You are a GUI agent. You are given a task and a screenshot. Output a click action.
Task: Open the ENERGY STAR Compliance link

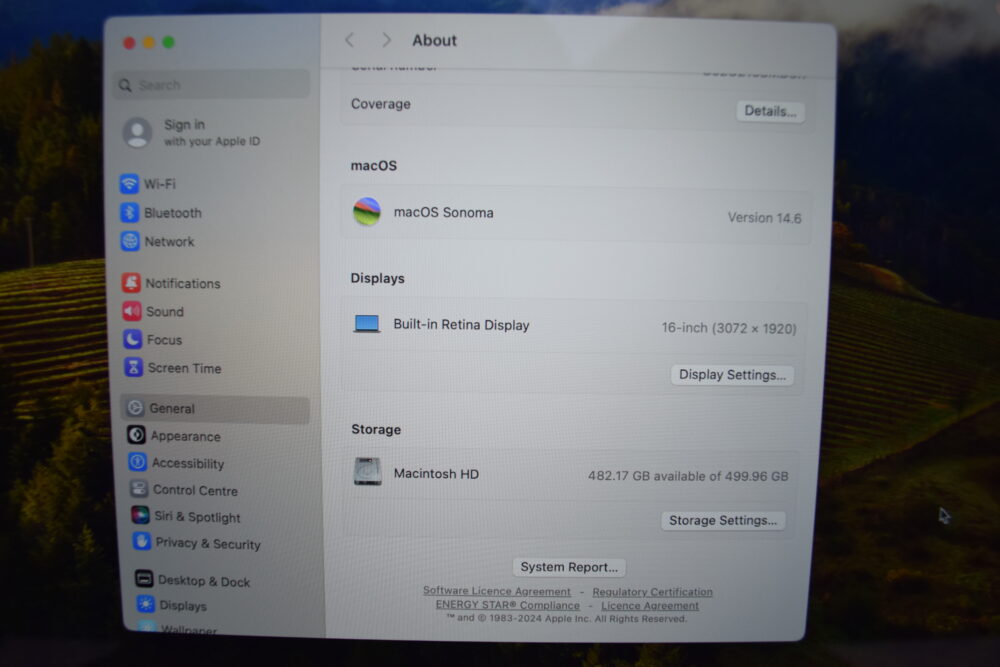(508, 605)
